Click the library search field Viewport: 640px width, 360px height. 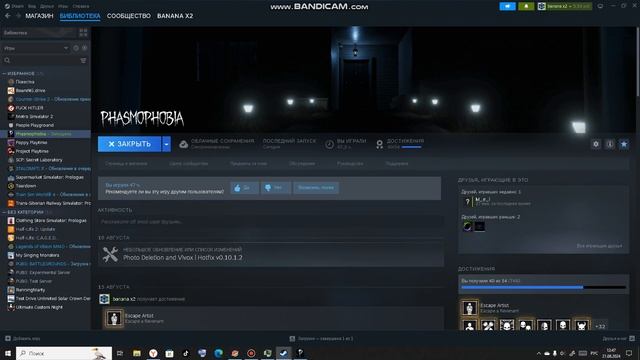41,60
